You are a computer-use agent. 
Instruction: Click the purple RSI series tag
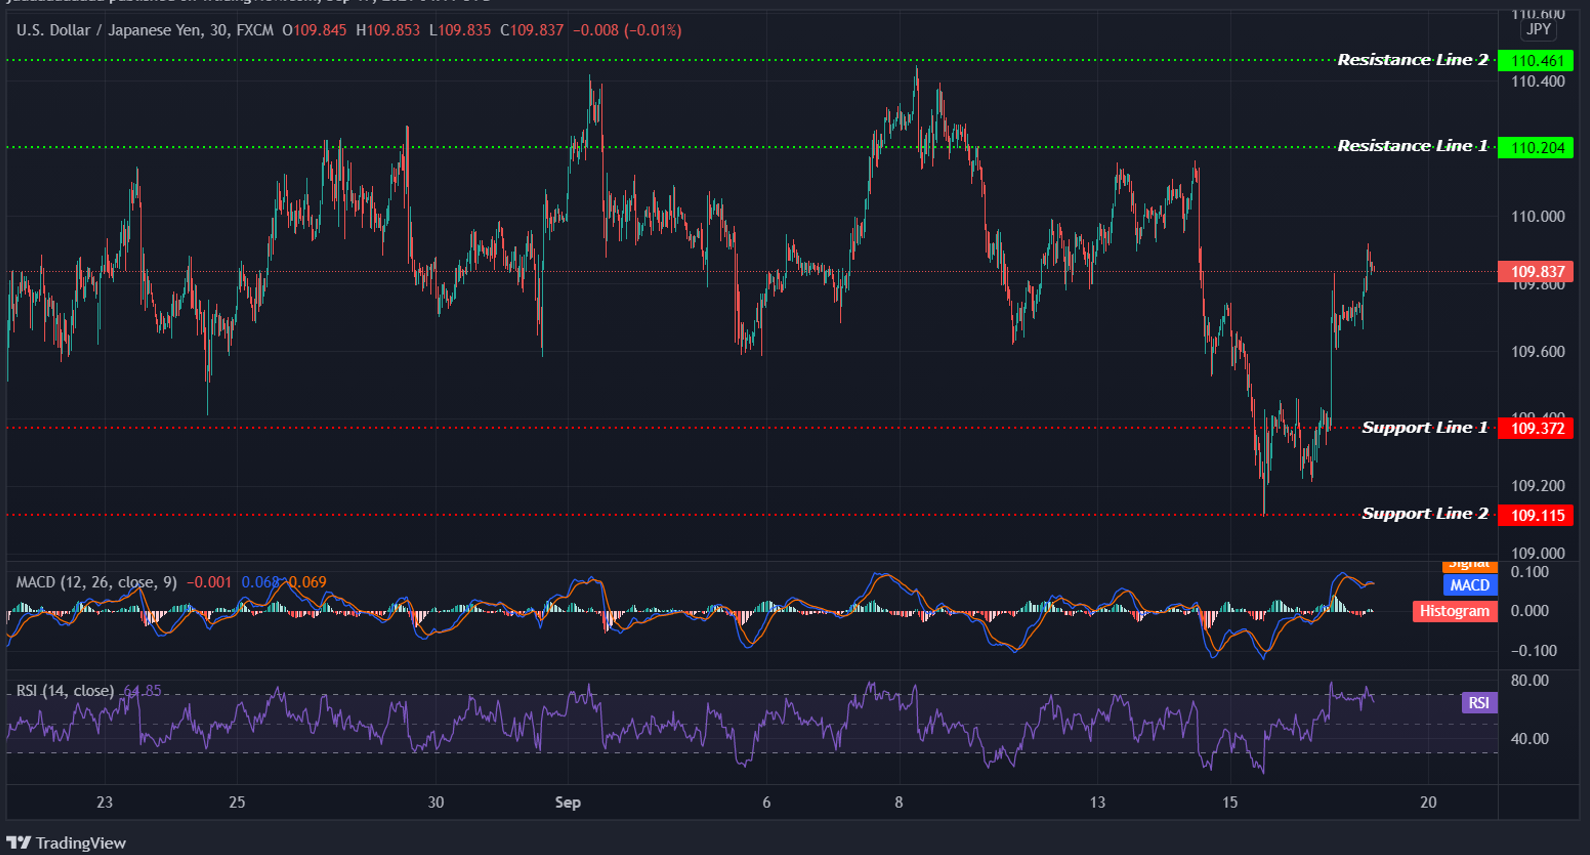1479,703
